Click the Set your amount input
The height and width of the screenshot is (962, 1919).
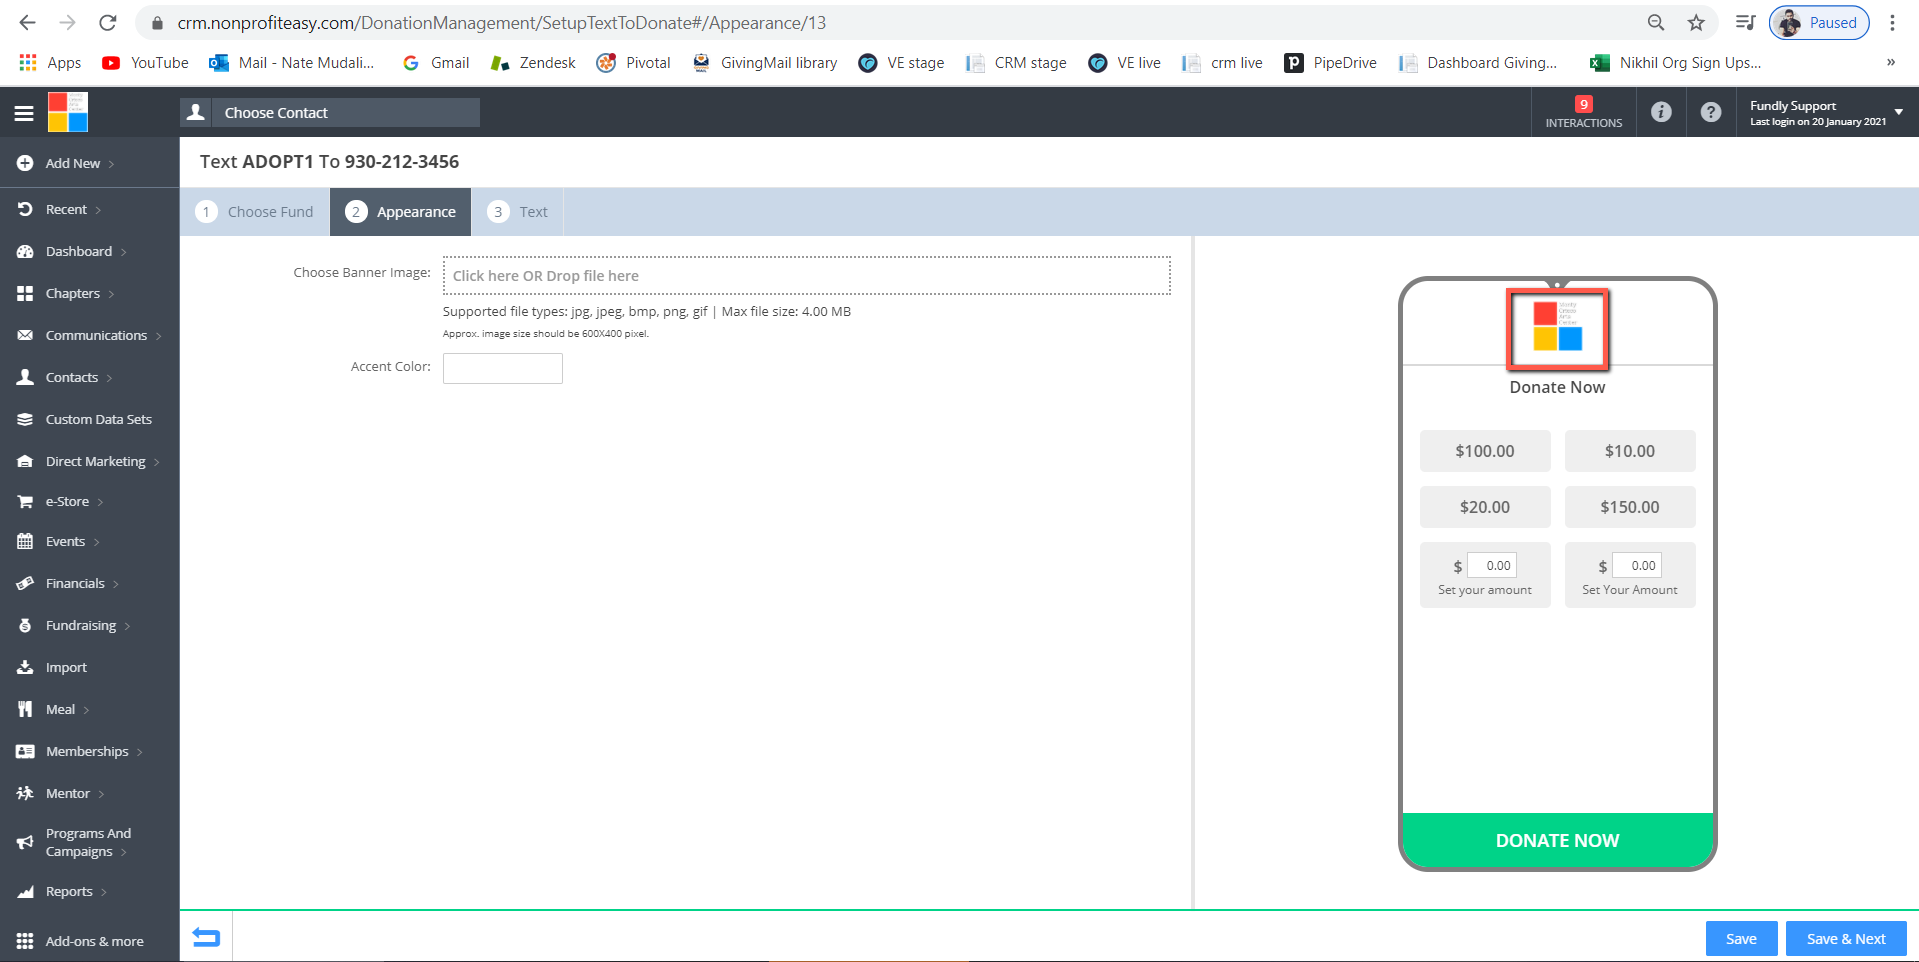[1492, 565]
